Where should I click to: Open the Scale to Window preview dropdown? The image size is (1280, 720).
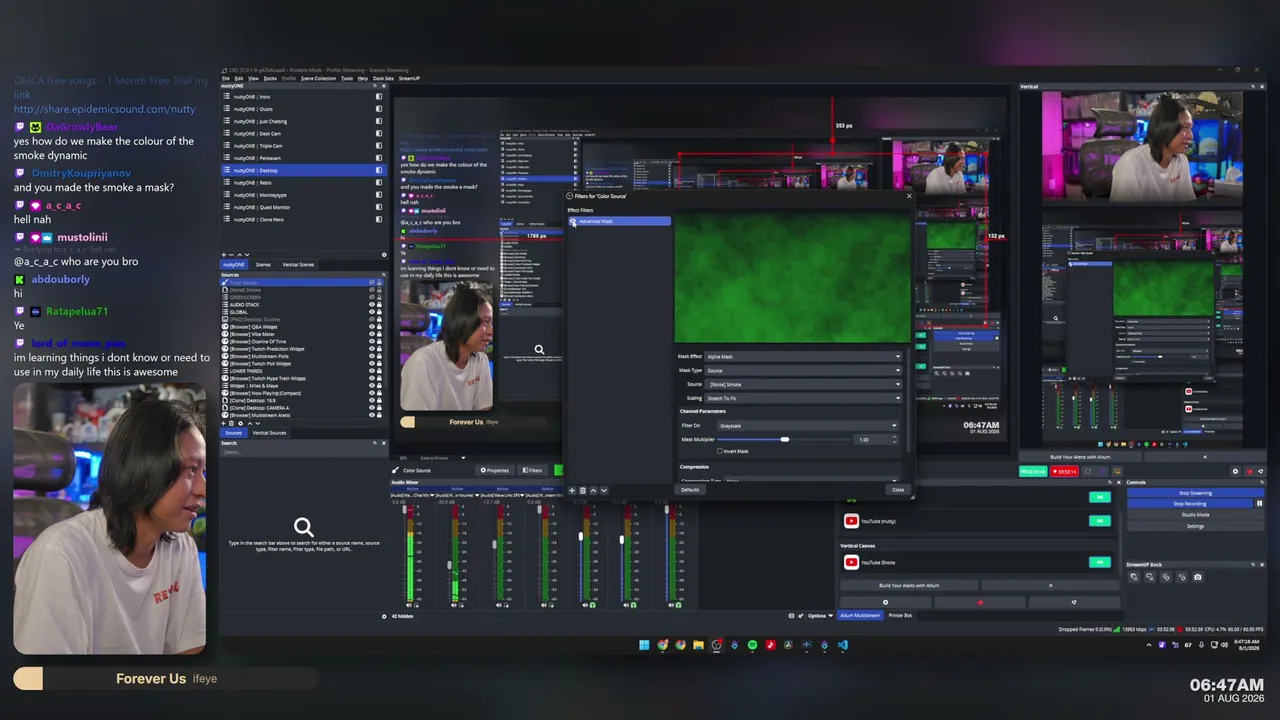pyautogui.click(x=441, y=458)
